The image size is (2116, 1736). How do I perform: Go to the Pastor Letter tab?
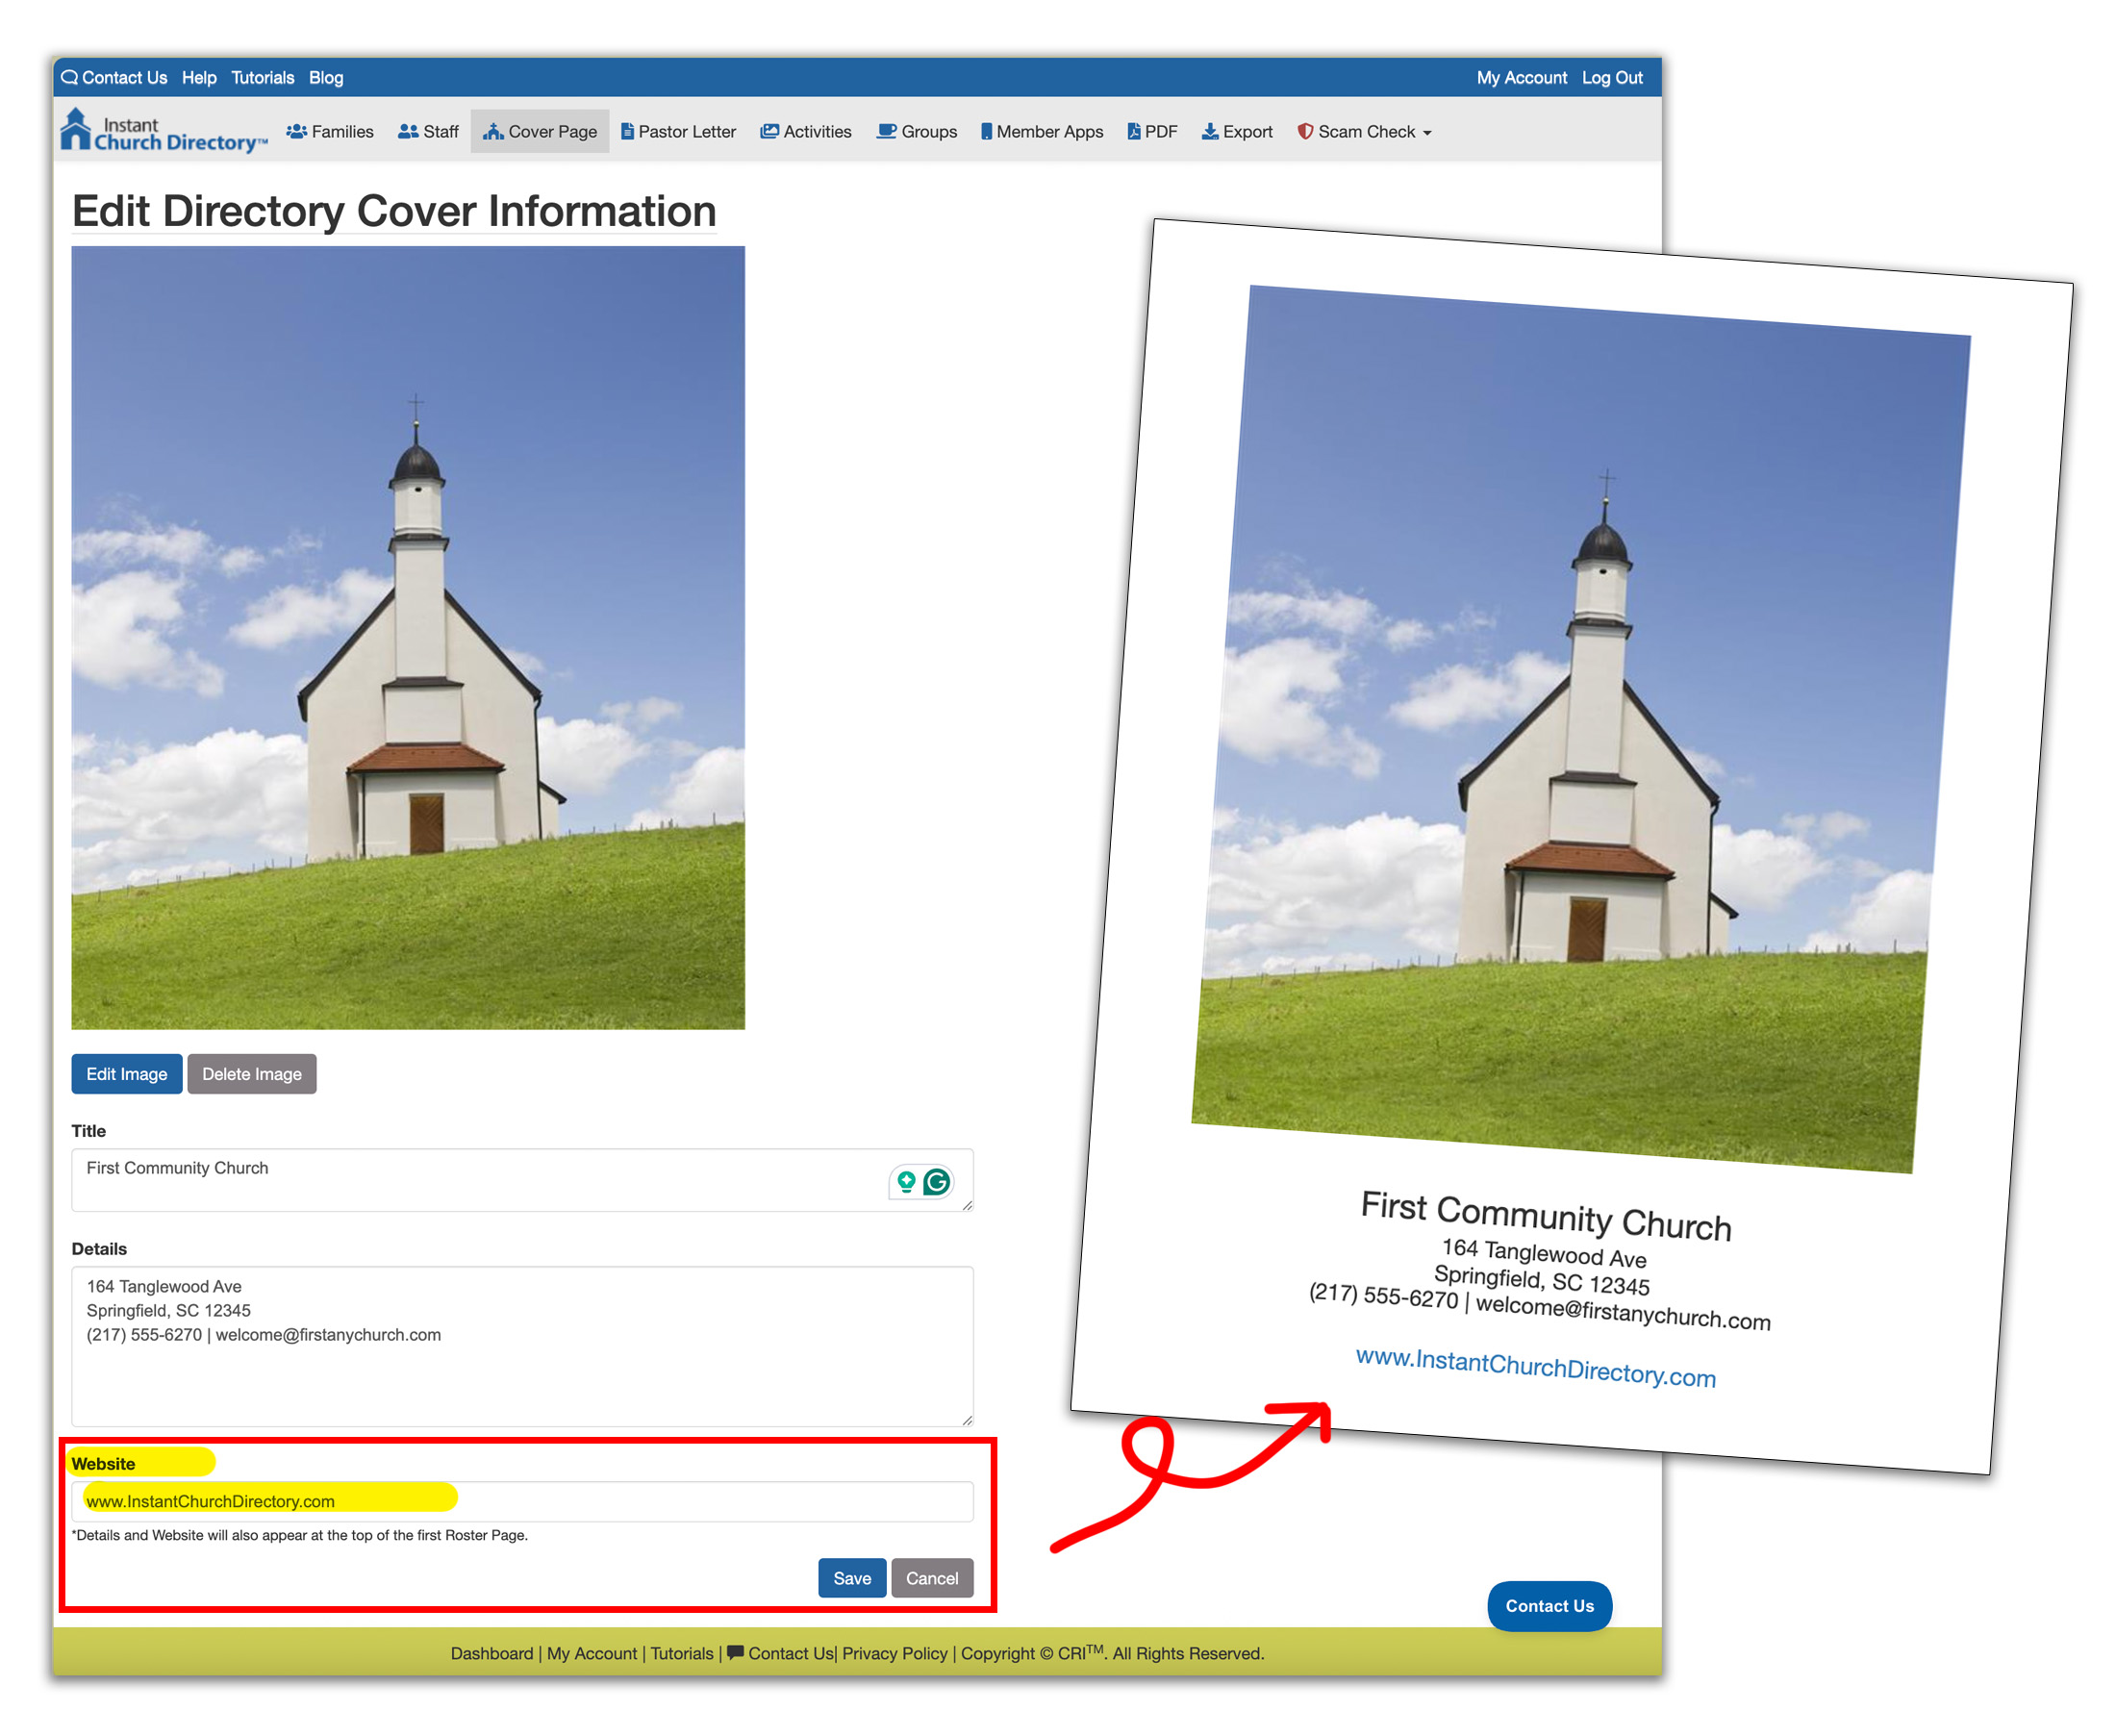(678, 132)
